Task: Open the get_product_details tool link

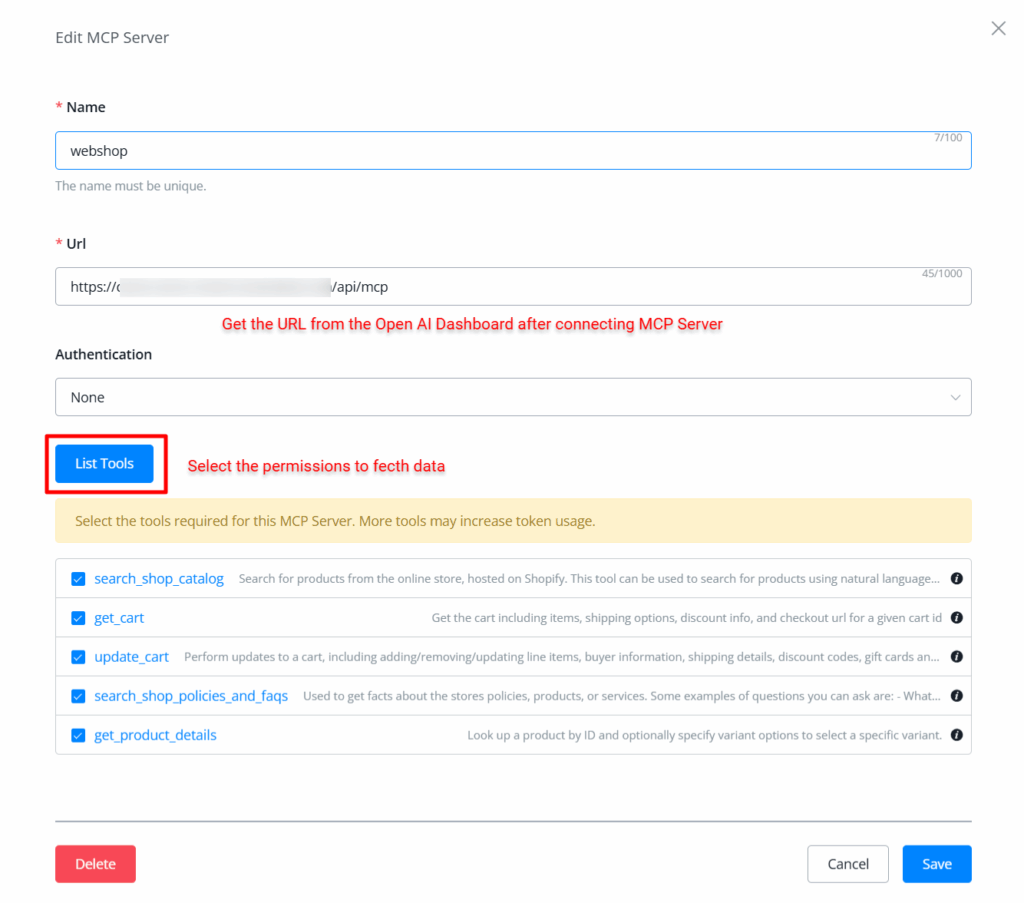Action: [x=155, y=735]
